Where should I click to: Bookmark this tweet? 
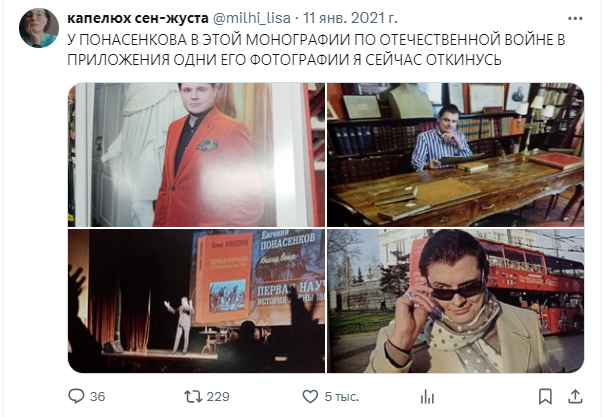click(x=545, y=397)
